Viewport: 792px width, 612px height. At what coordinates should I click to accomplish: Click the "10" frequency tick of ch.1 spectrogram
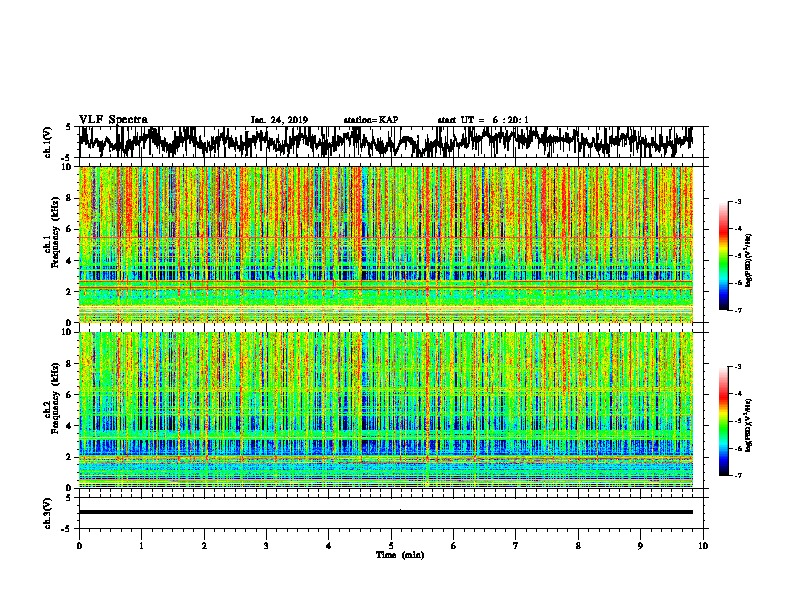coord(67,167)
